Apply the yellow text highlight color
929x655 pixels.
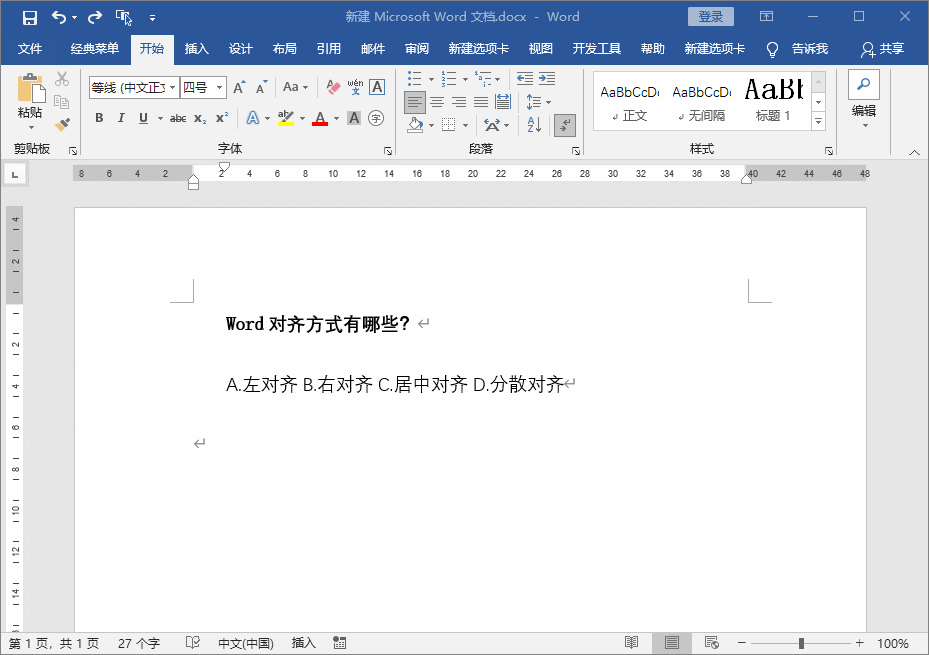point(286,118)
